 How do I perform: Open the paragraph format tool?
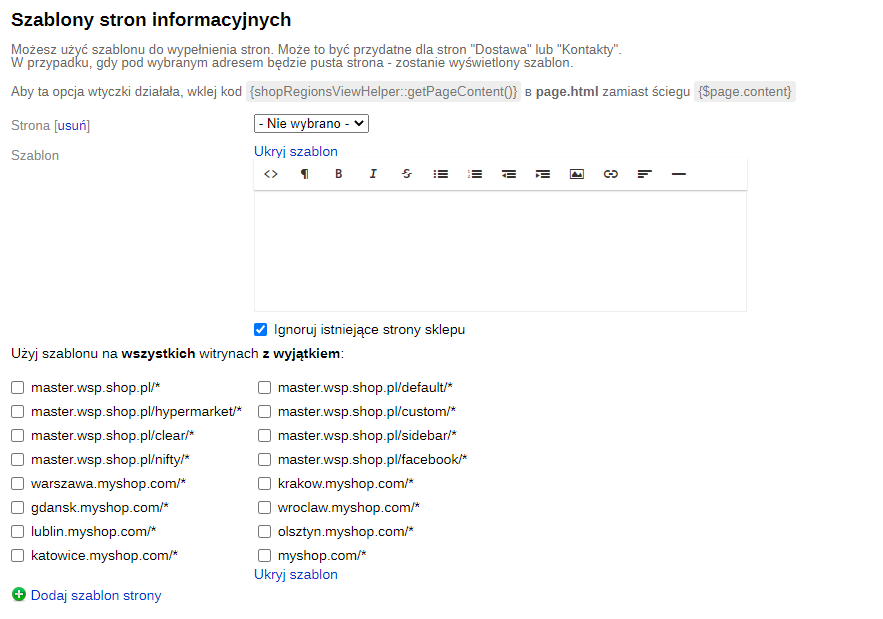pyautogui.click(x=305, y=174)
